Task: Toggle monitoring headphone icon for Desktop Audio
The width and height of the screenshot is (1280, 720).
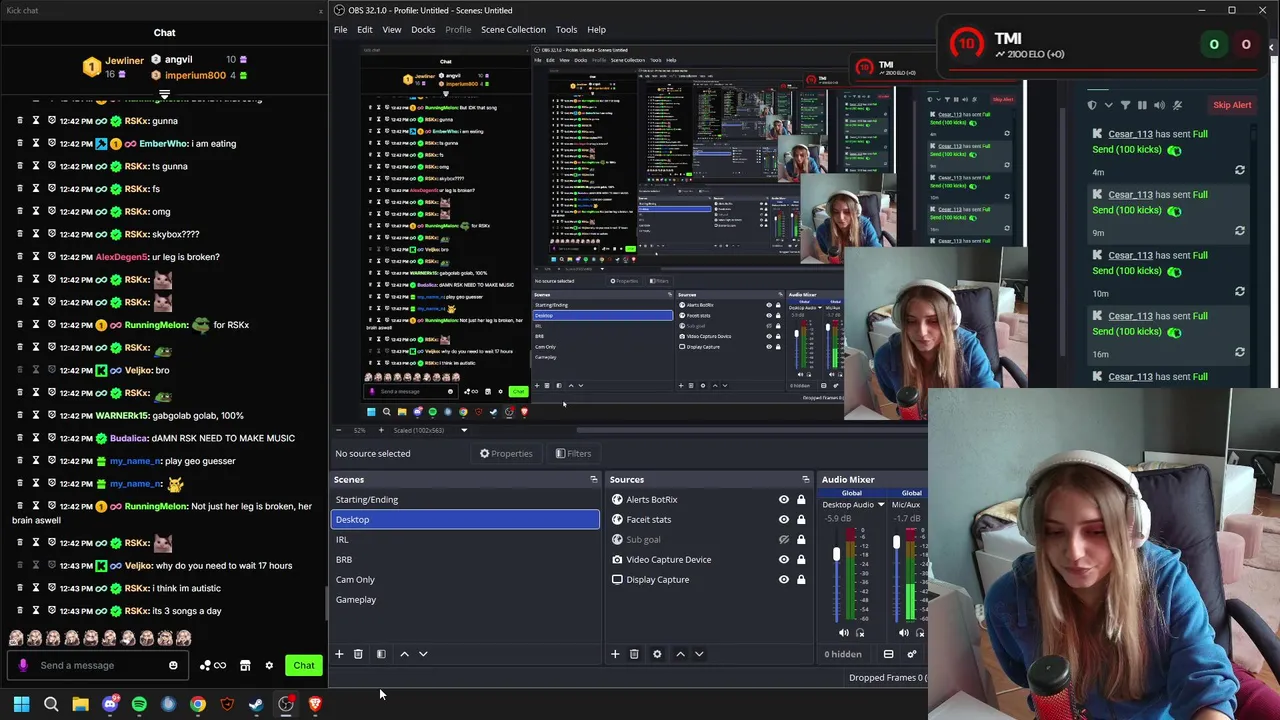Action: click(x=860, y=632)
